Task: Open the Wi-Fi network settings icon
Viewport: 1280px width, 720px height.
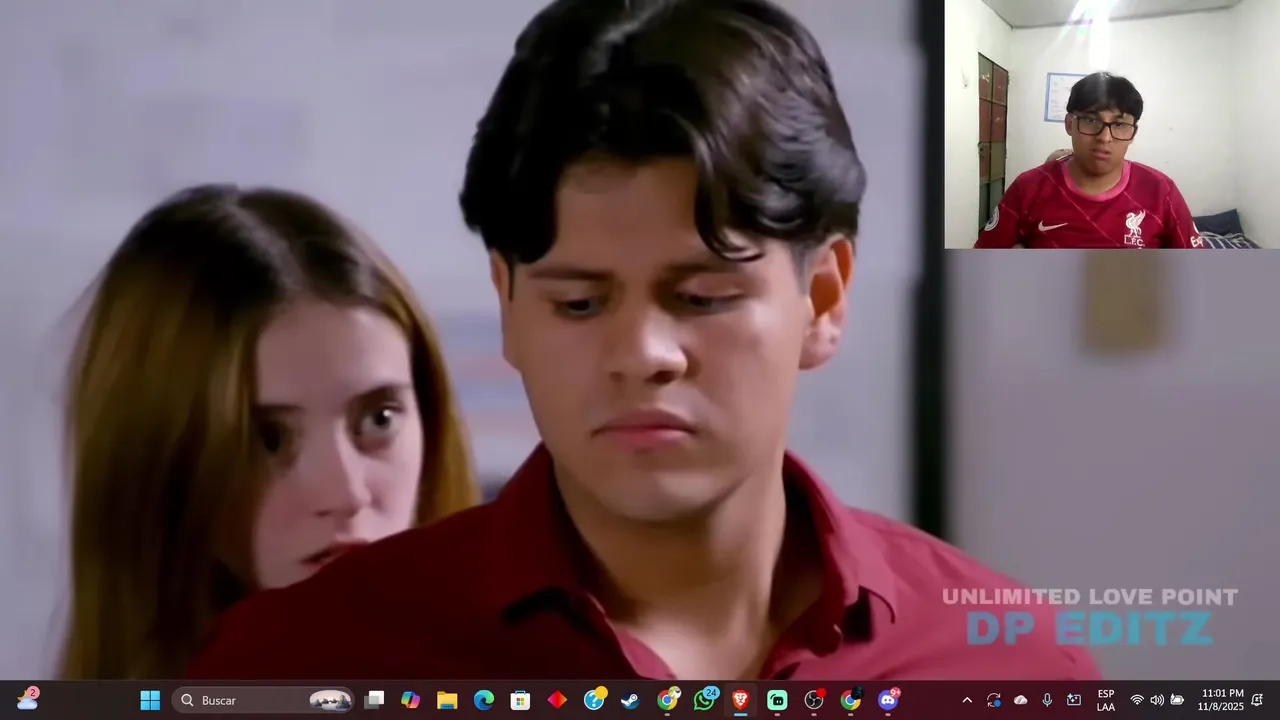Action: tap(1137, 700)
